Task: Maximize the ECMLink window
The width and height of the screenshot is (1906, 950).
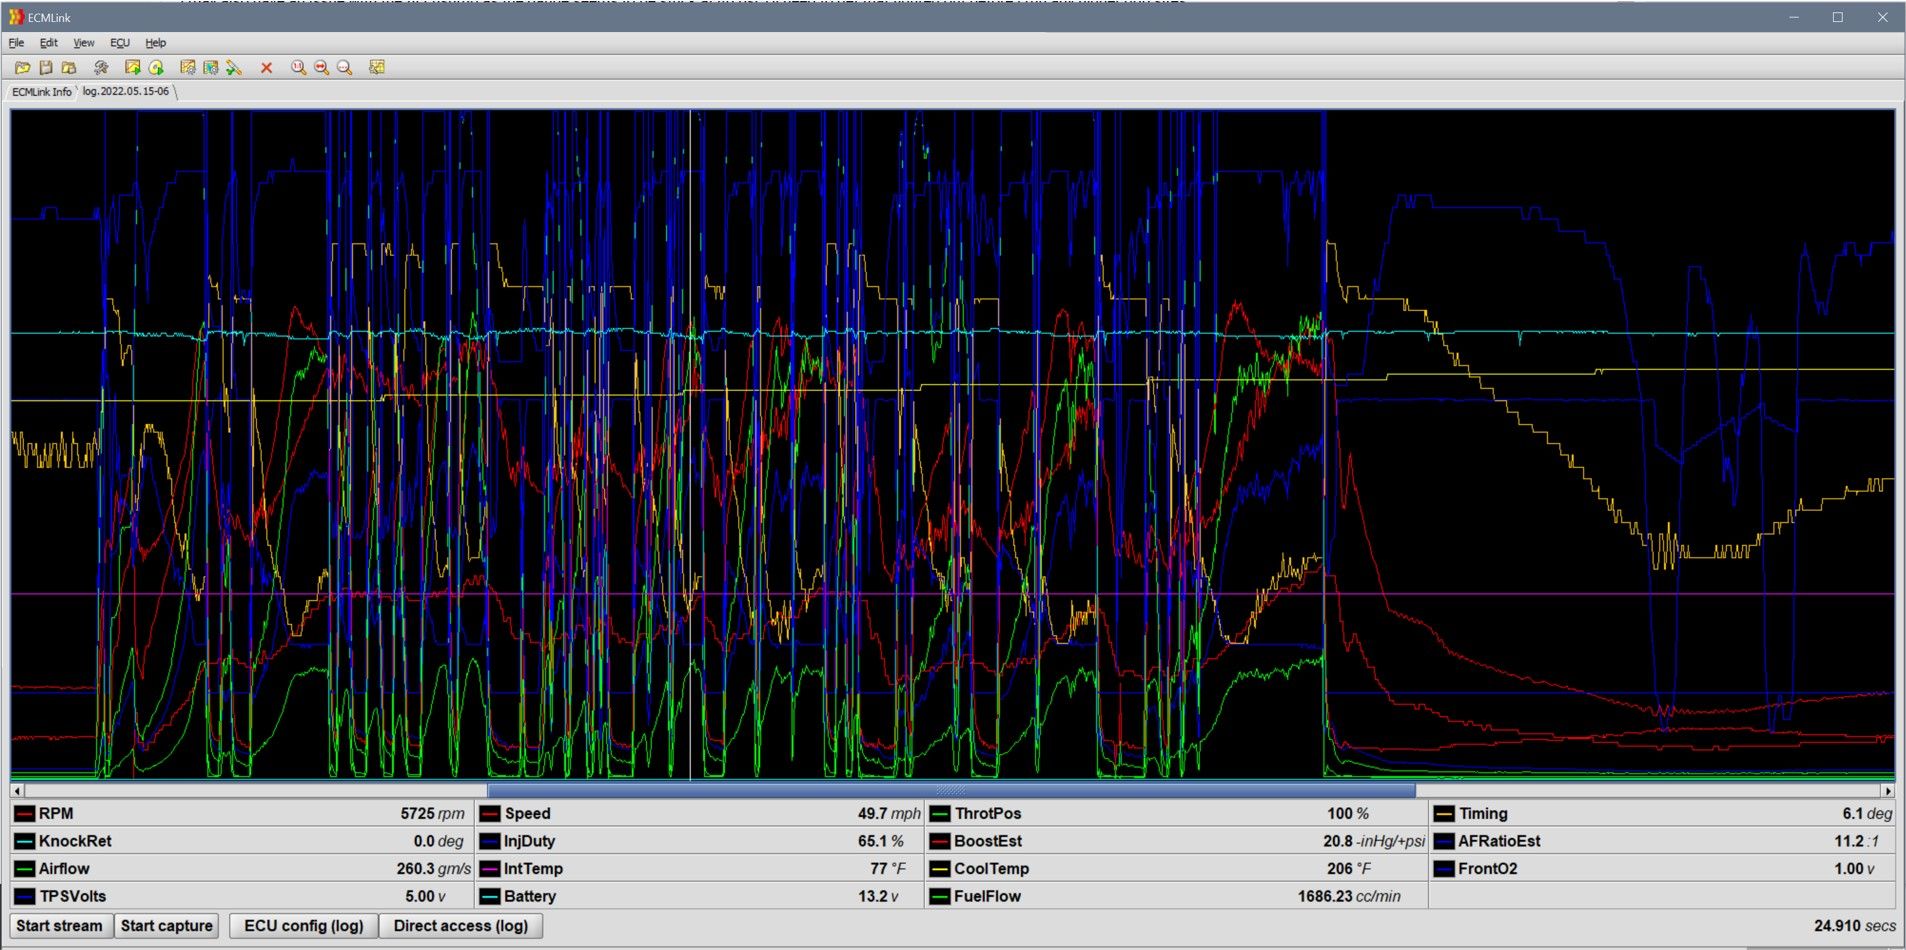Action: 1838,17
